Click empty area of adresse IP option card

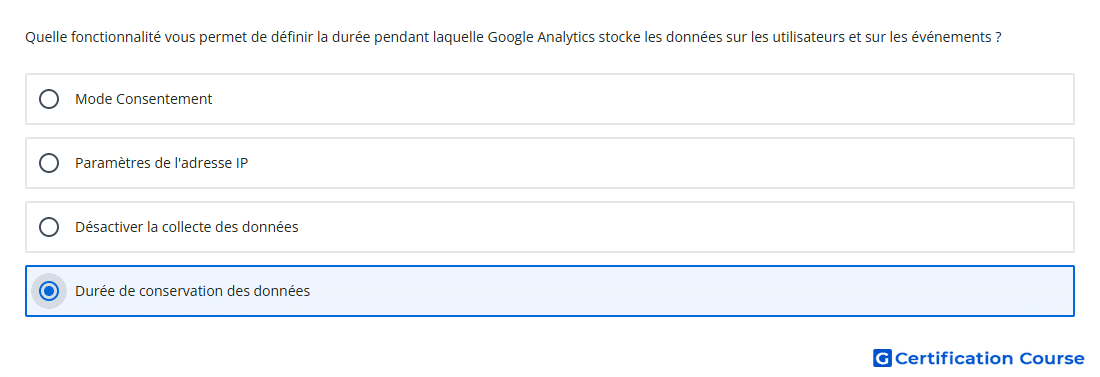(631, 163)
